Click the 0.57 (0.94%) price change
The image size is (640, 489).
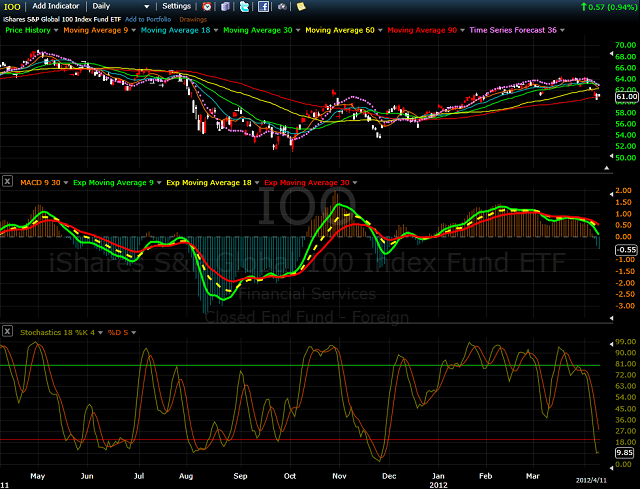click(x=609, y=7)
